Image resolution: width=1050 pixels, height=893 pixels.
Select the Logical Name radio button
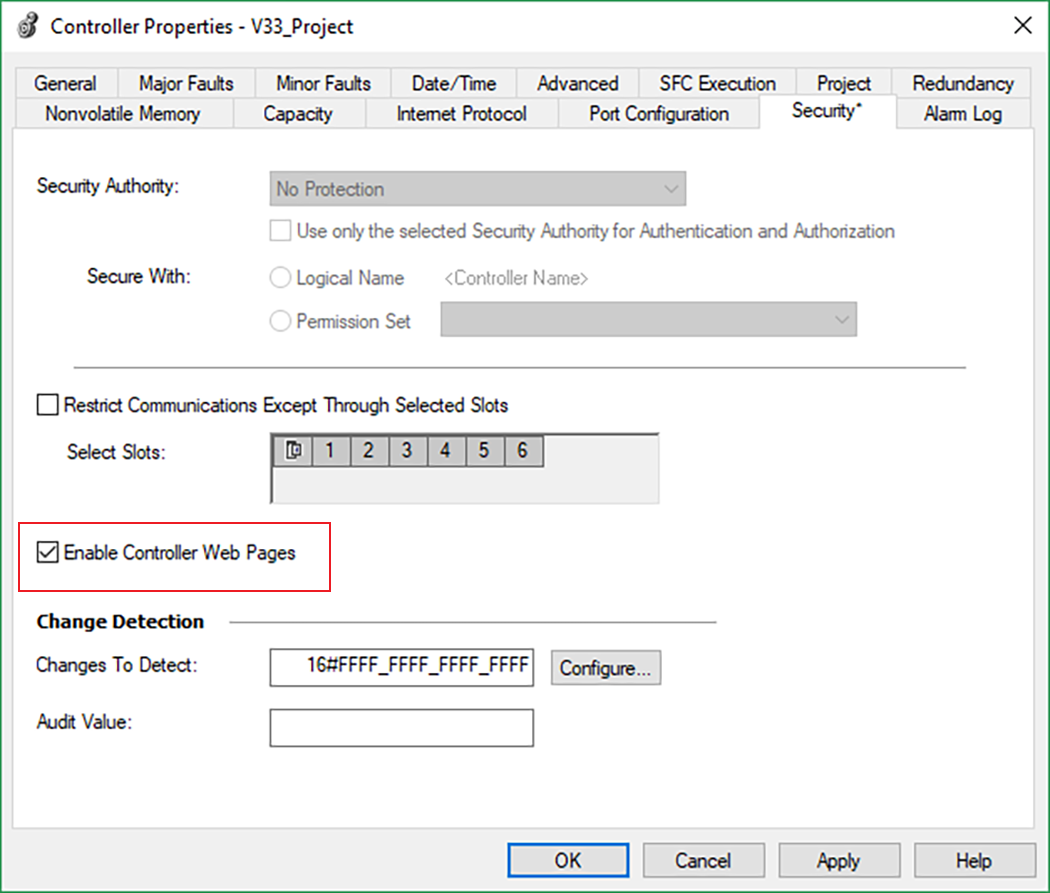281,278
